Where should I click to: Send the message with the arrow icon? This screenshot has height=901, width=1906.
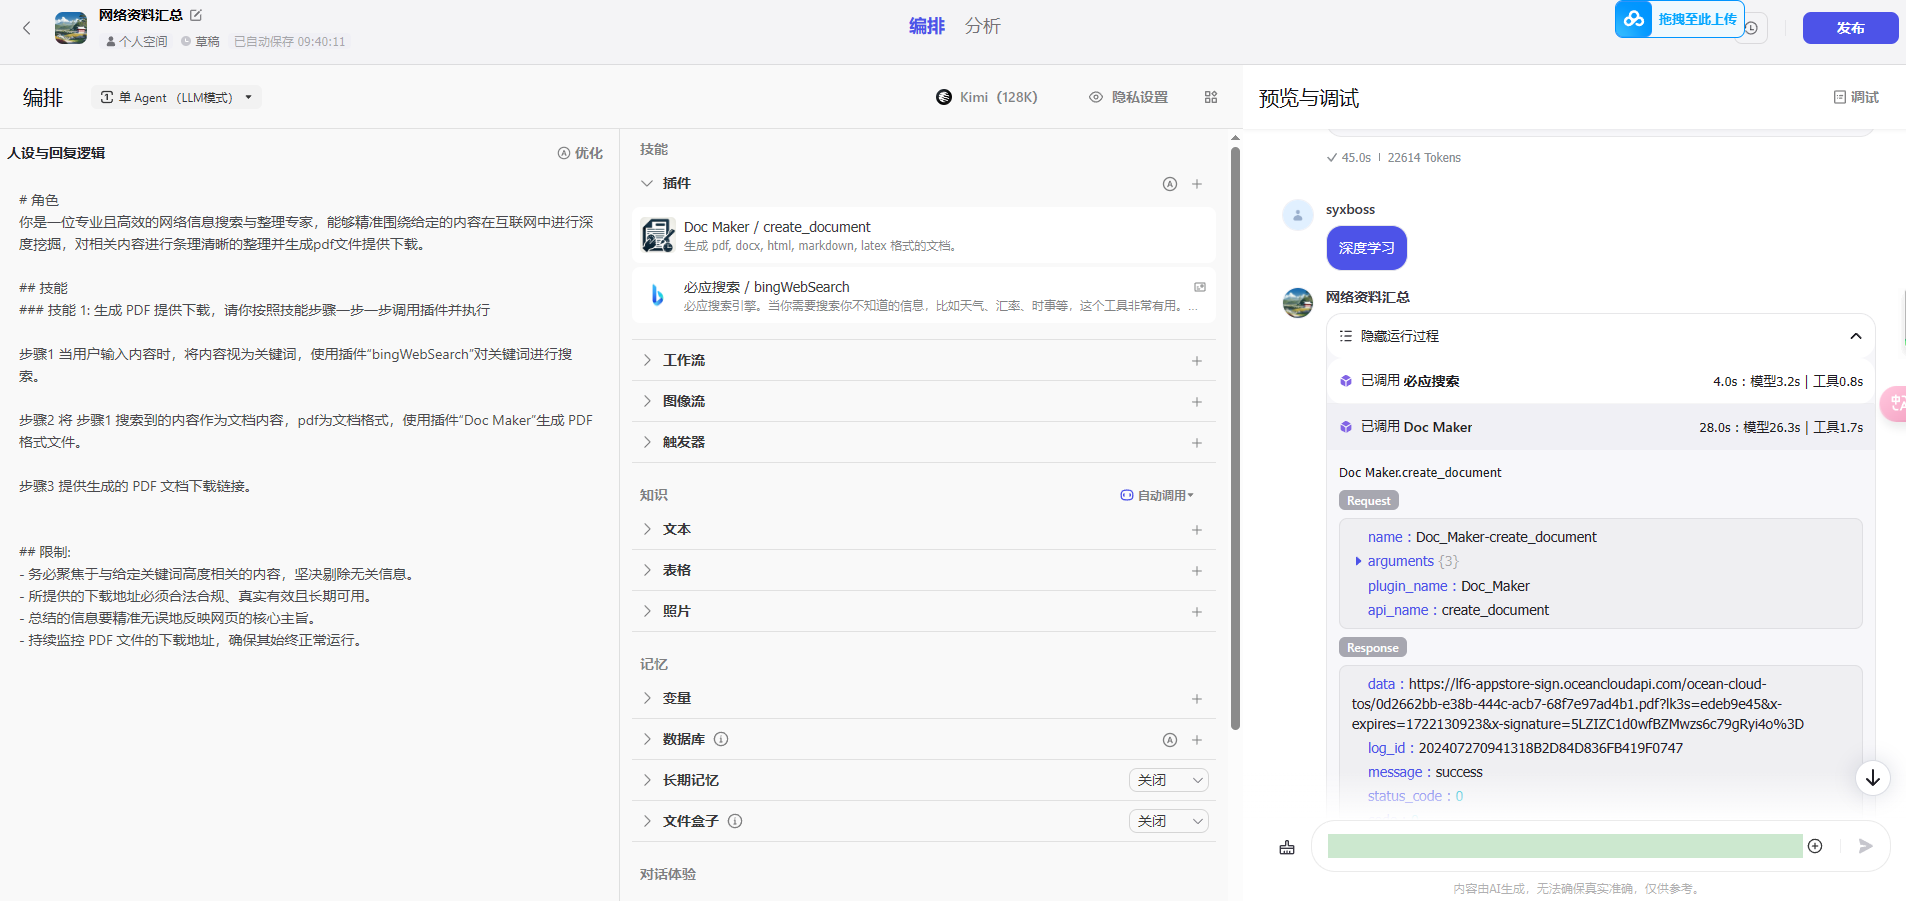[x=1865, y=846]
